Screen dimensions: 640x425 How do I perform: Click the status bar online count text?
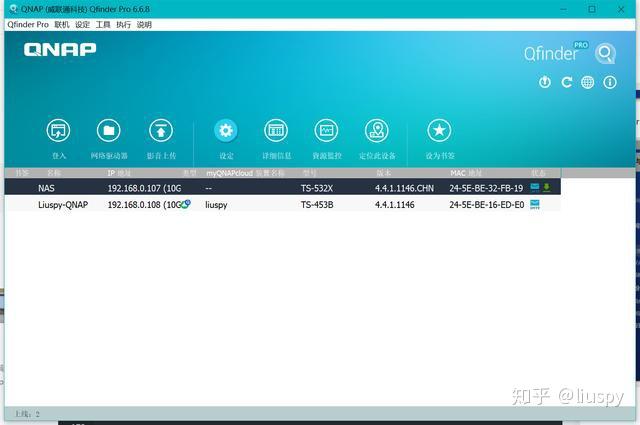pyautogui.click(x=27, y=414)
